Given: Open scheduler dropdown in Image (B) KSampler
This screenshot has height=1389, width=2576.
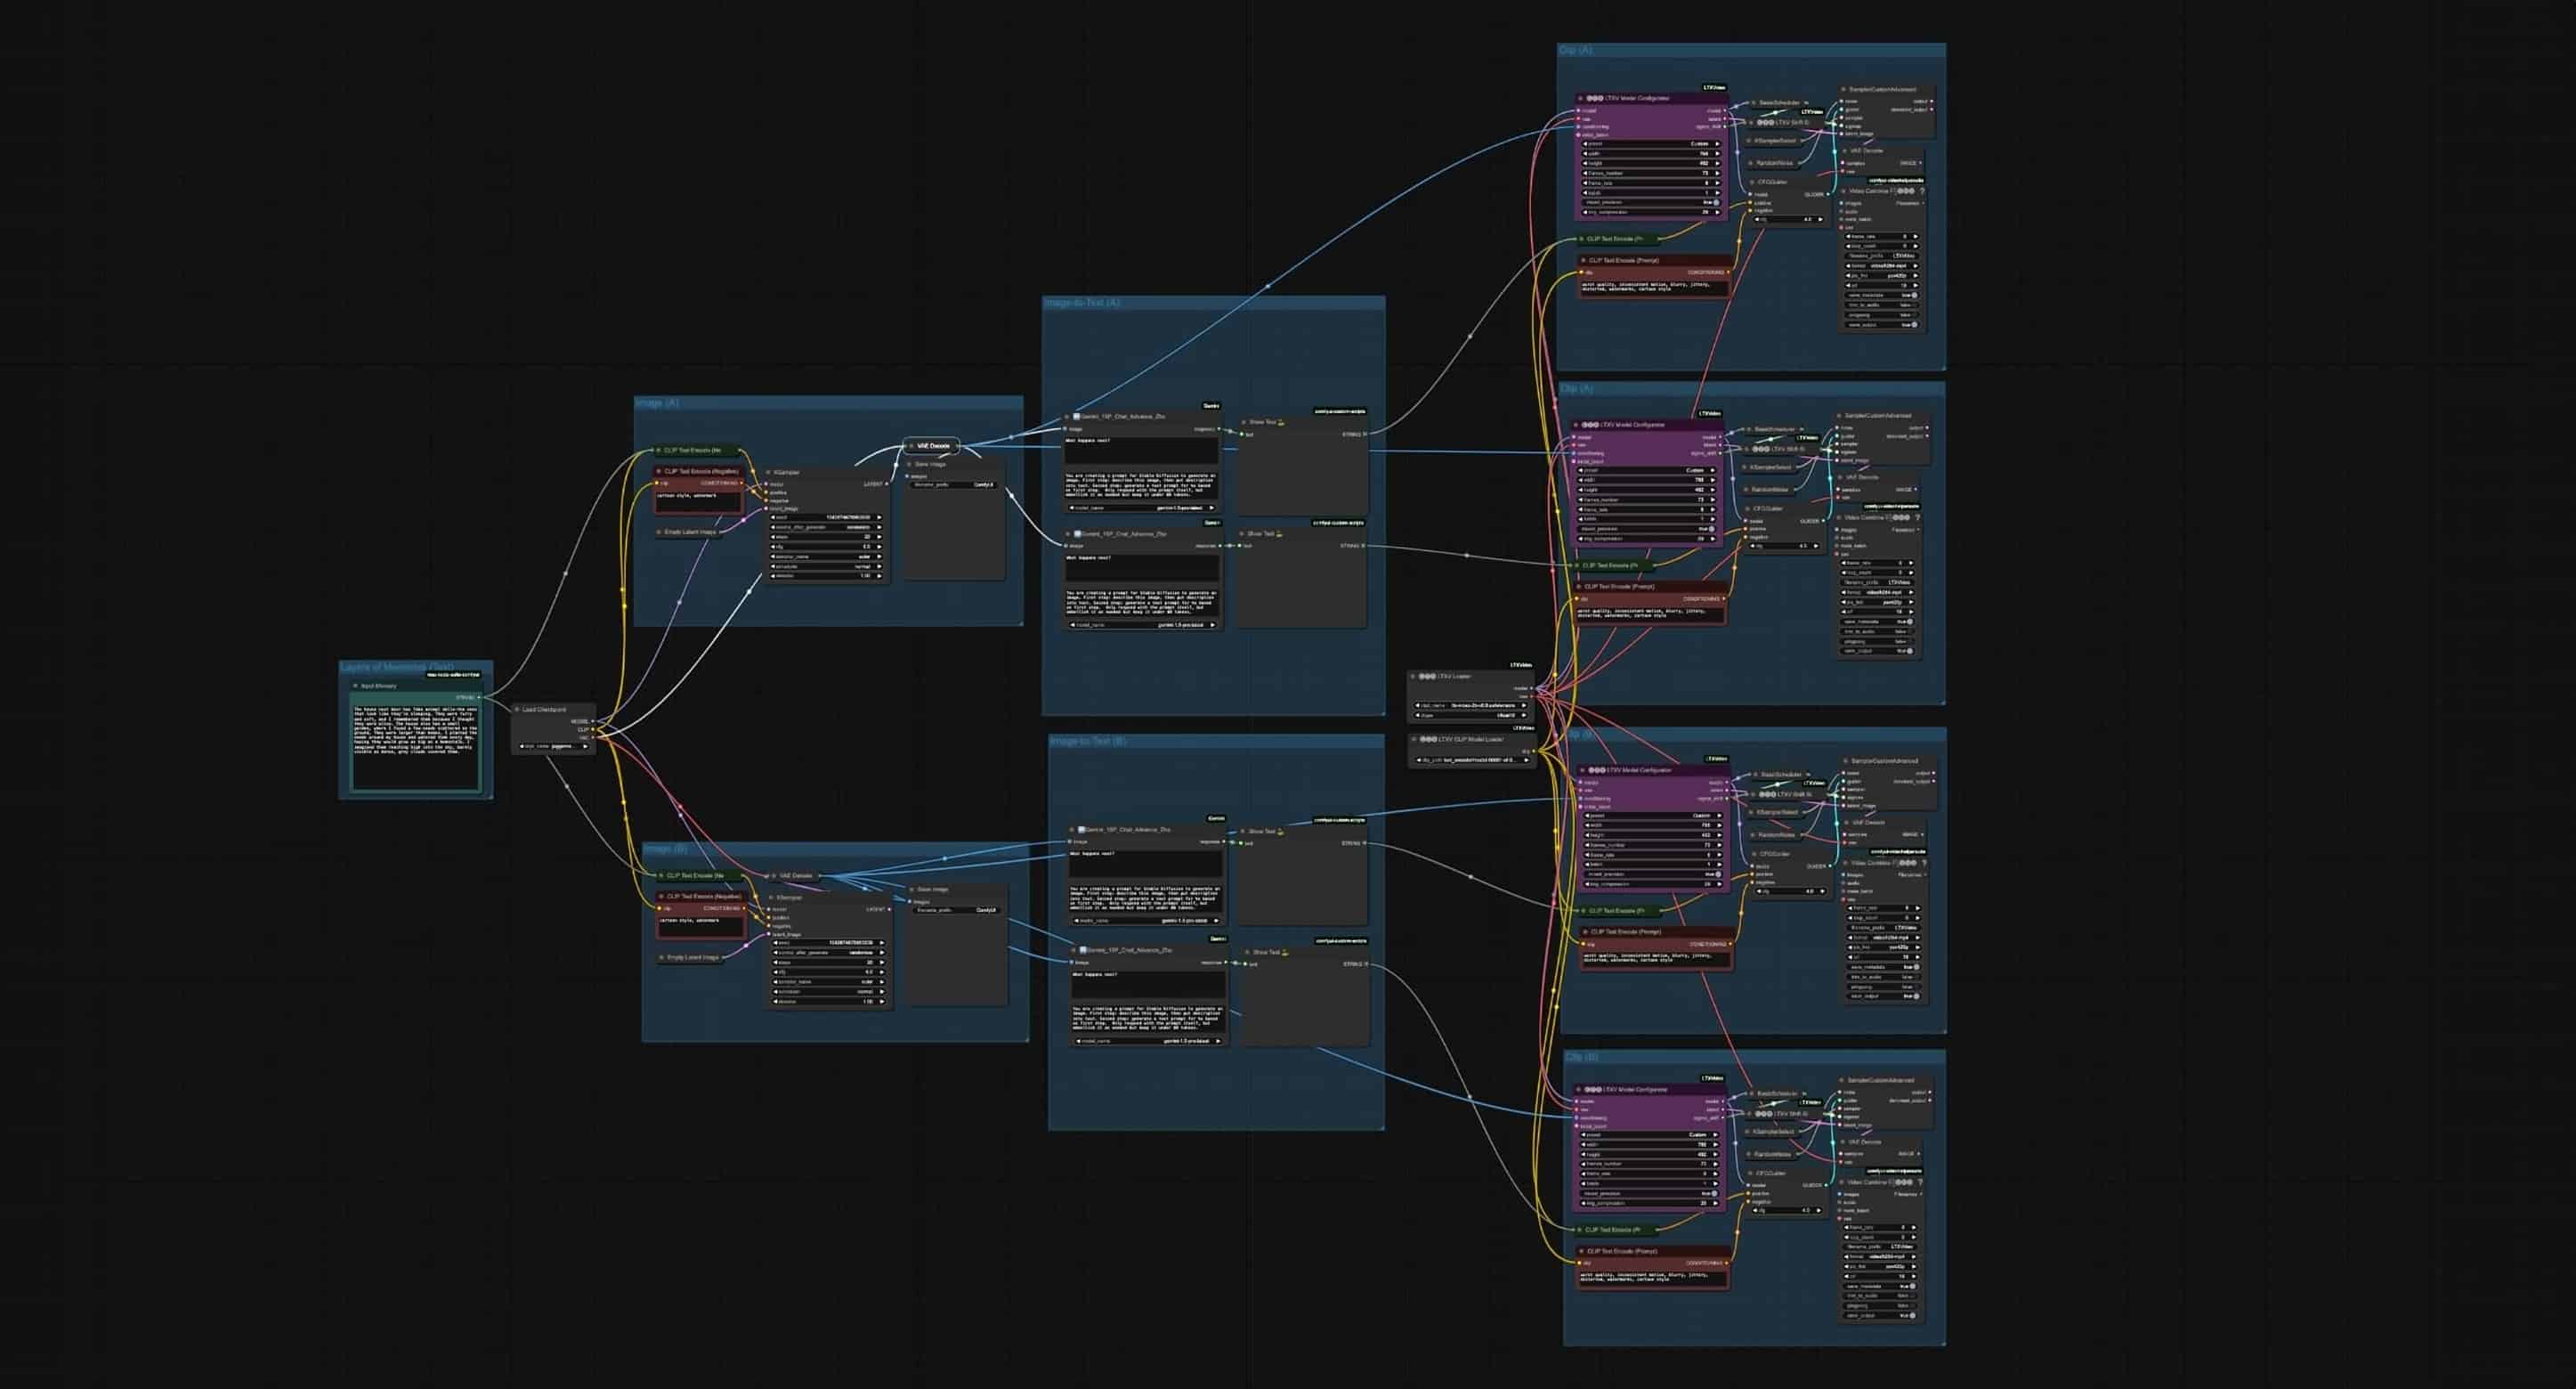Looking at the screenshot, I should tap(827, 991).
